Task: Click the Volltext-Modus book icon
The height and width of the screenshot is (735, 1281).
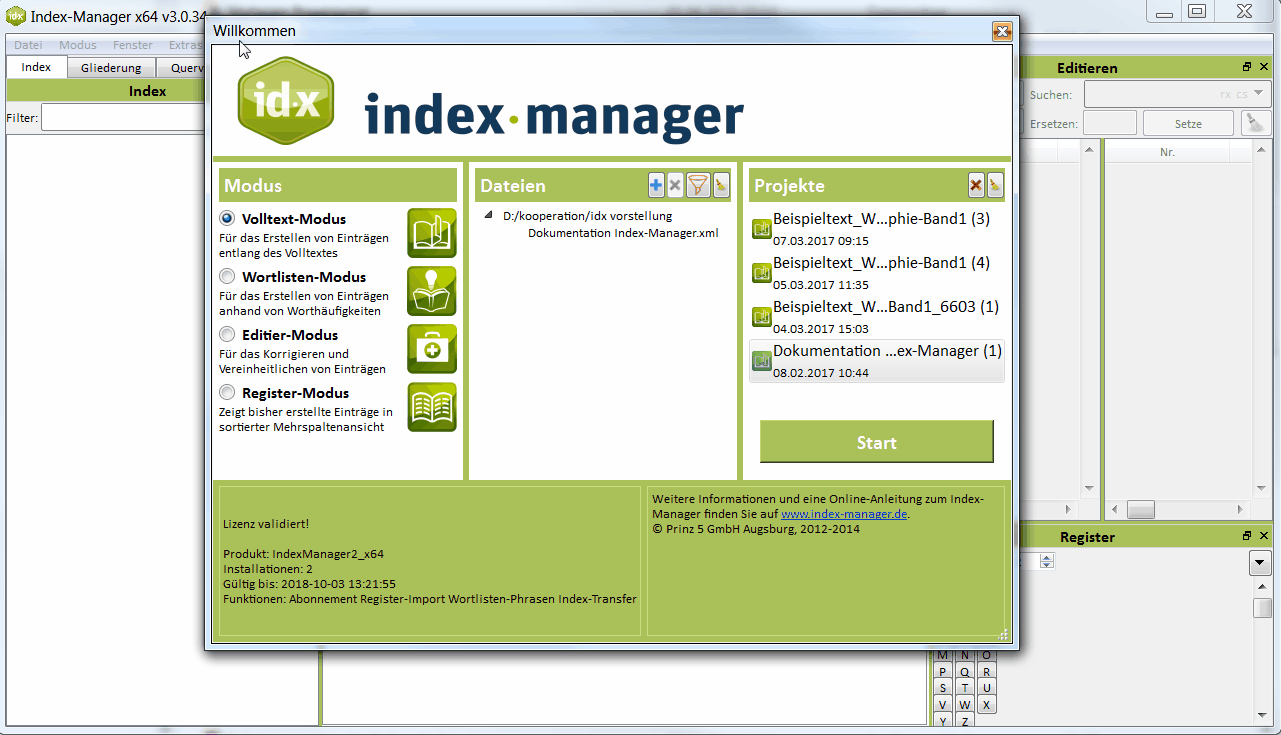Action: click(431, 233)
